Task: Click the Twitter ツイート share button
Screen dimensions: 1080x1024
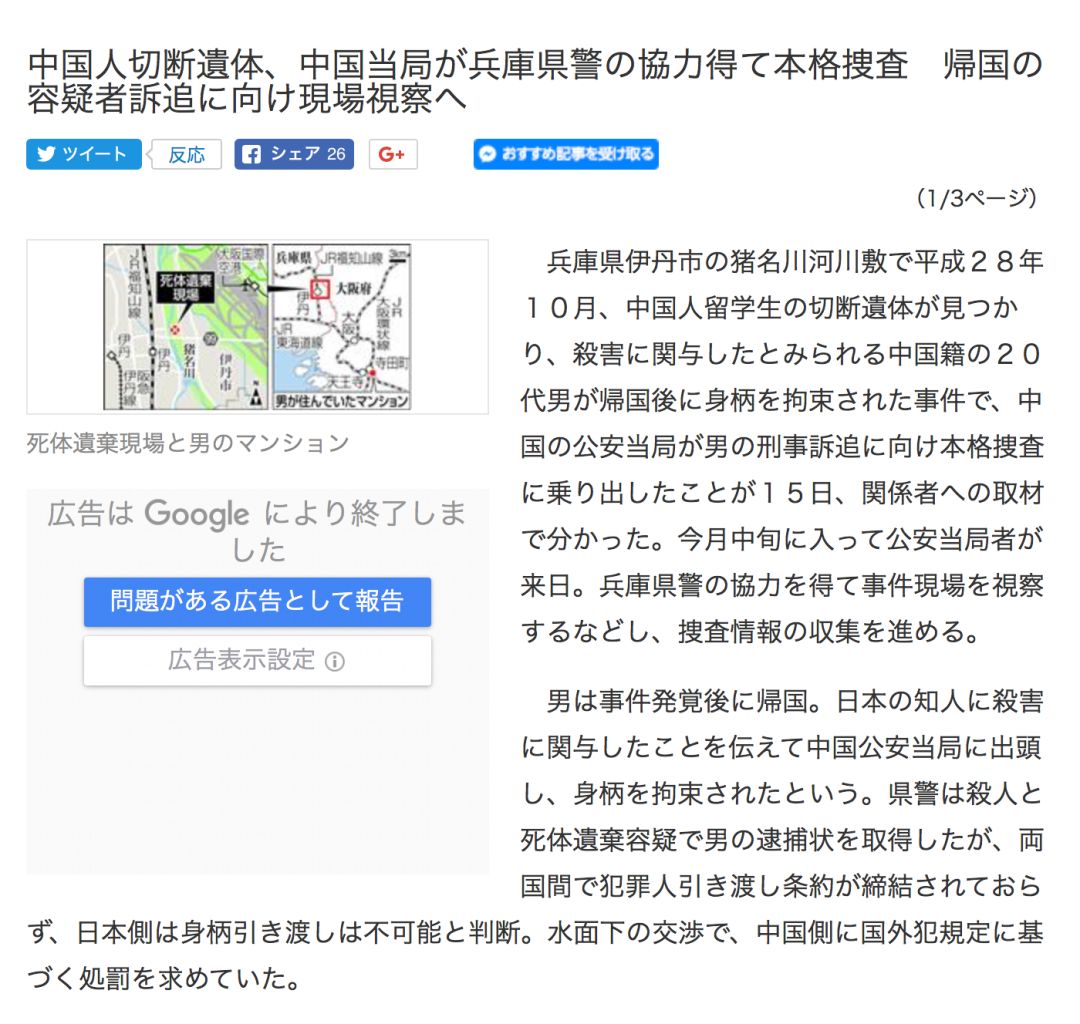Action: click(x=84, y=154)
